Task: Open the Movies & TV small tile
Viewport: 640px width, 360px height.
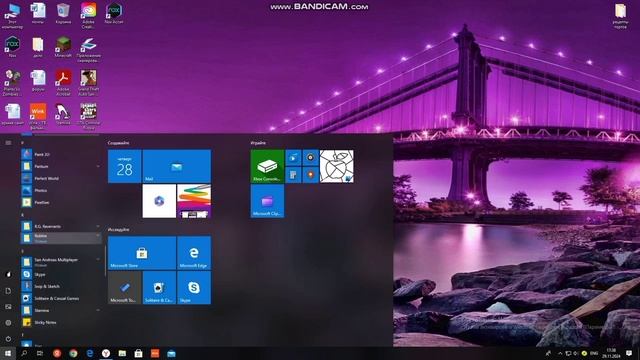Action: pyautogui.click(x=293, y=158)
